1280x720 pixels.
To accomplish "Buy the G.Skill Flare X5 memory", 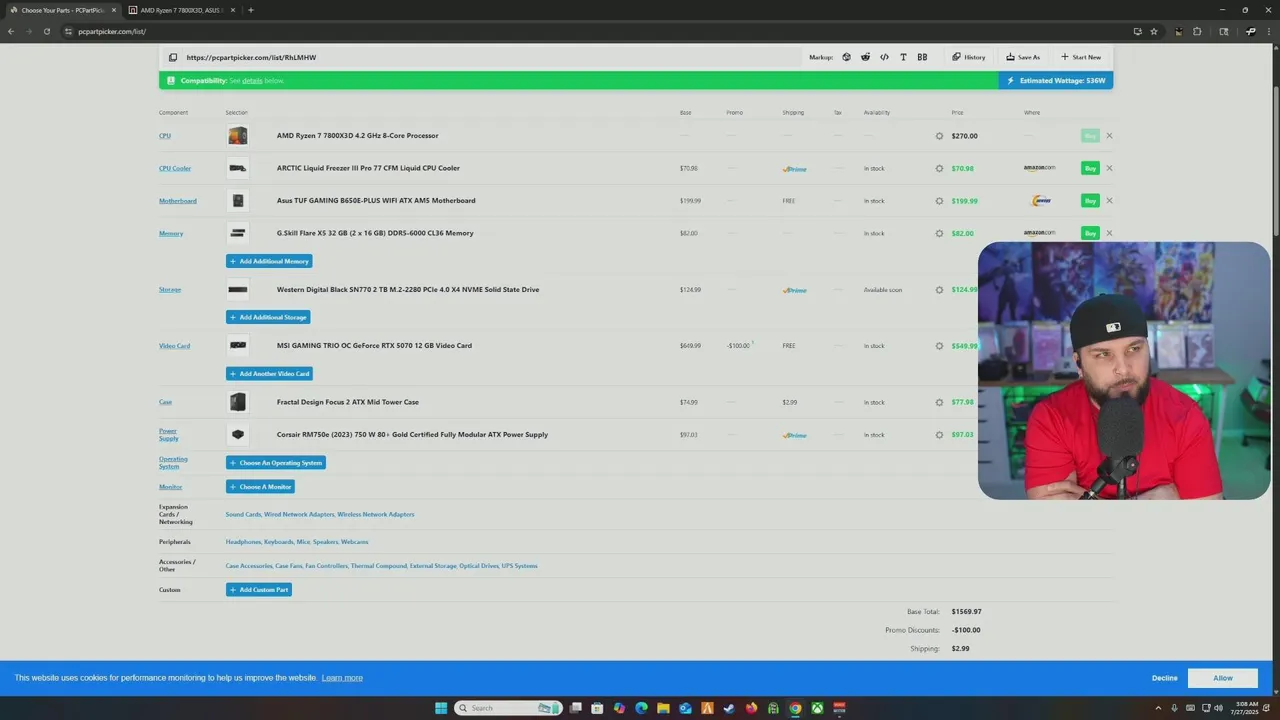I will [1090, 233].
